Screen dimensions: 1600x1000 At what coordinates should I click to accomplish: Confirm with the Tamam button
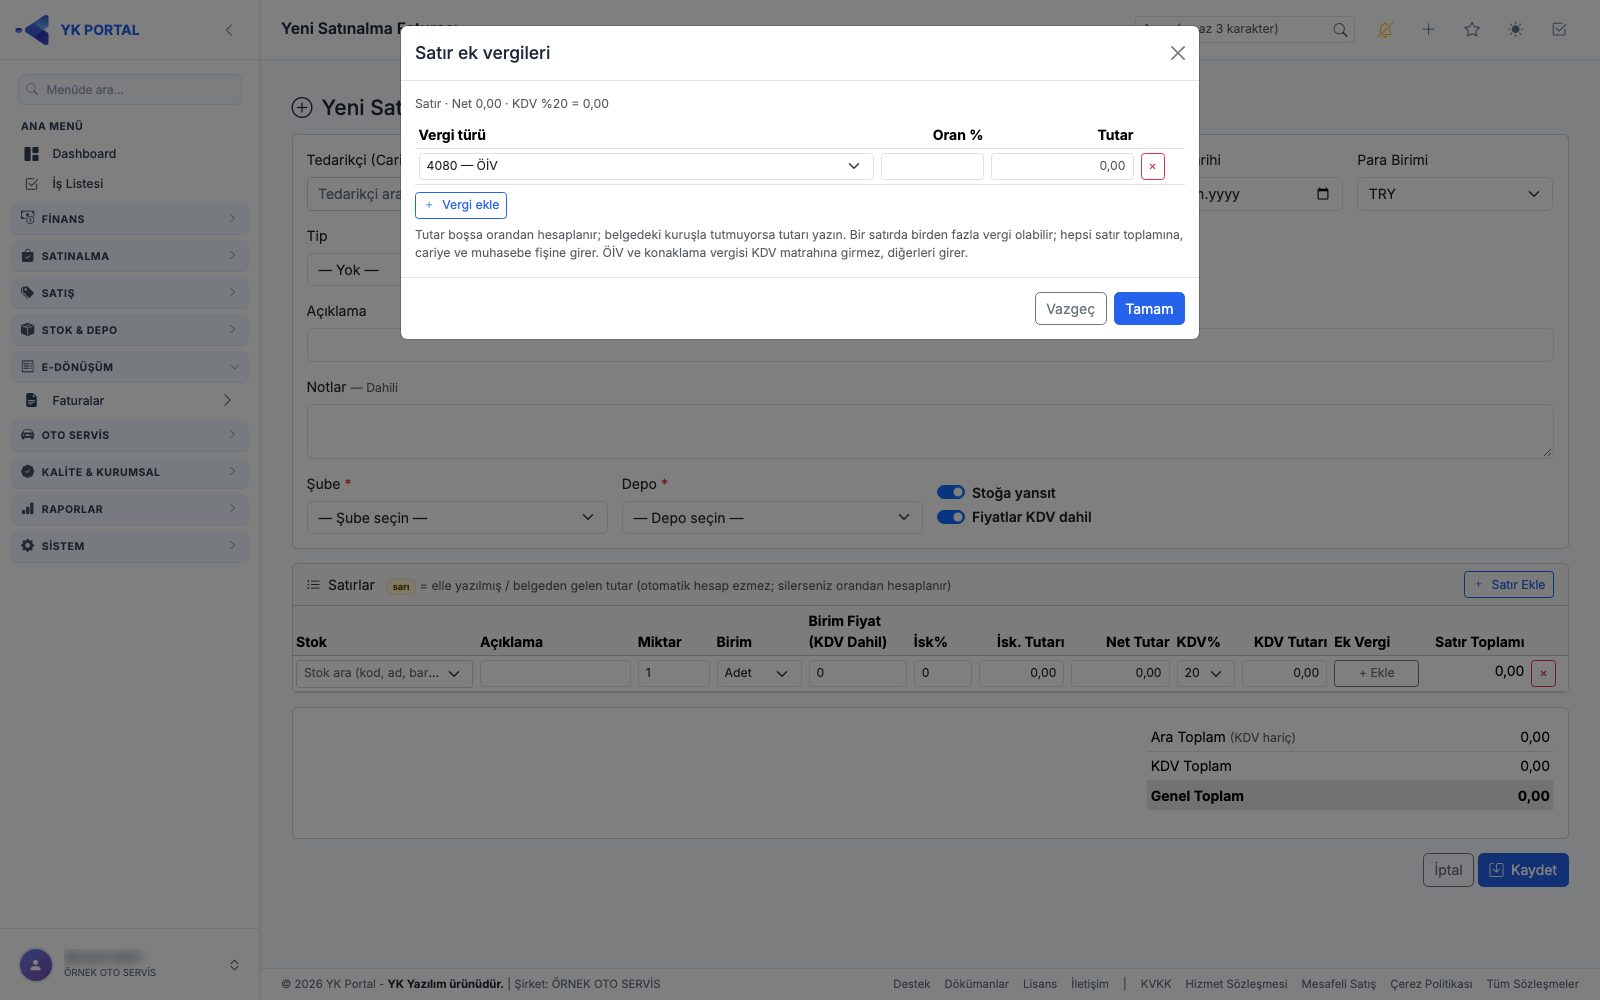point(1149,309)
